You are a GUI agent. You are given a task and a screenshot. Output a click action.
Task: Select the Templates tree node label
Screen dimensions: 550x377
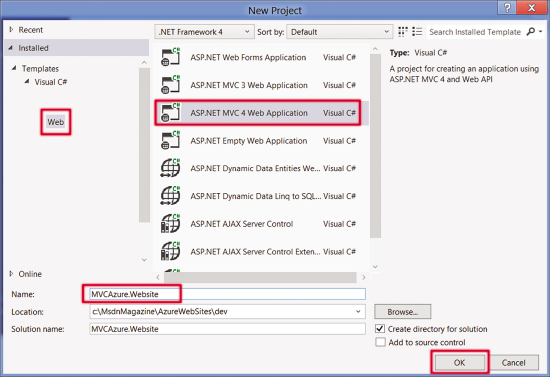(40, 68)
